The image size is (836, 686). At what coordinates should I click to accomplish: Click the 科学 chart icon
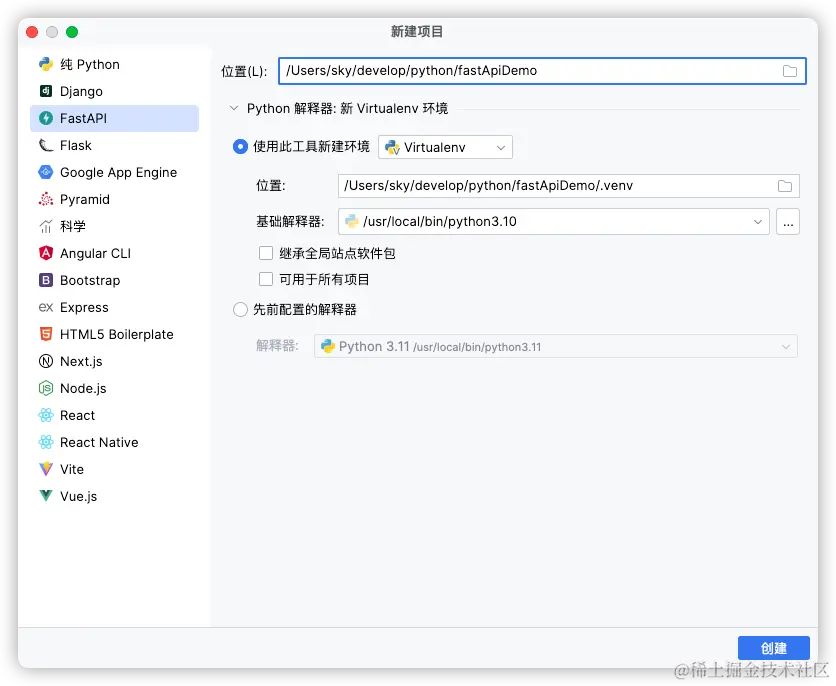[x=46, y=227]
